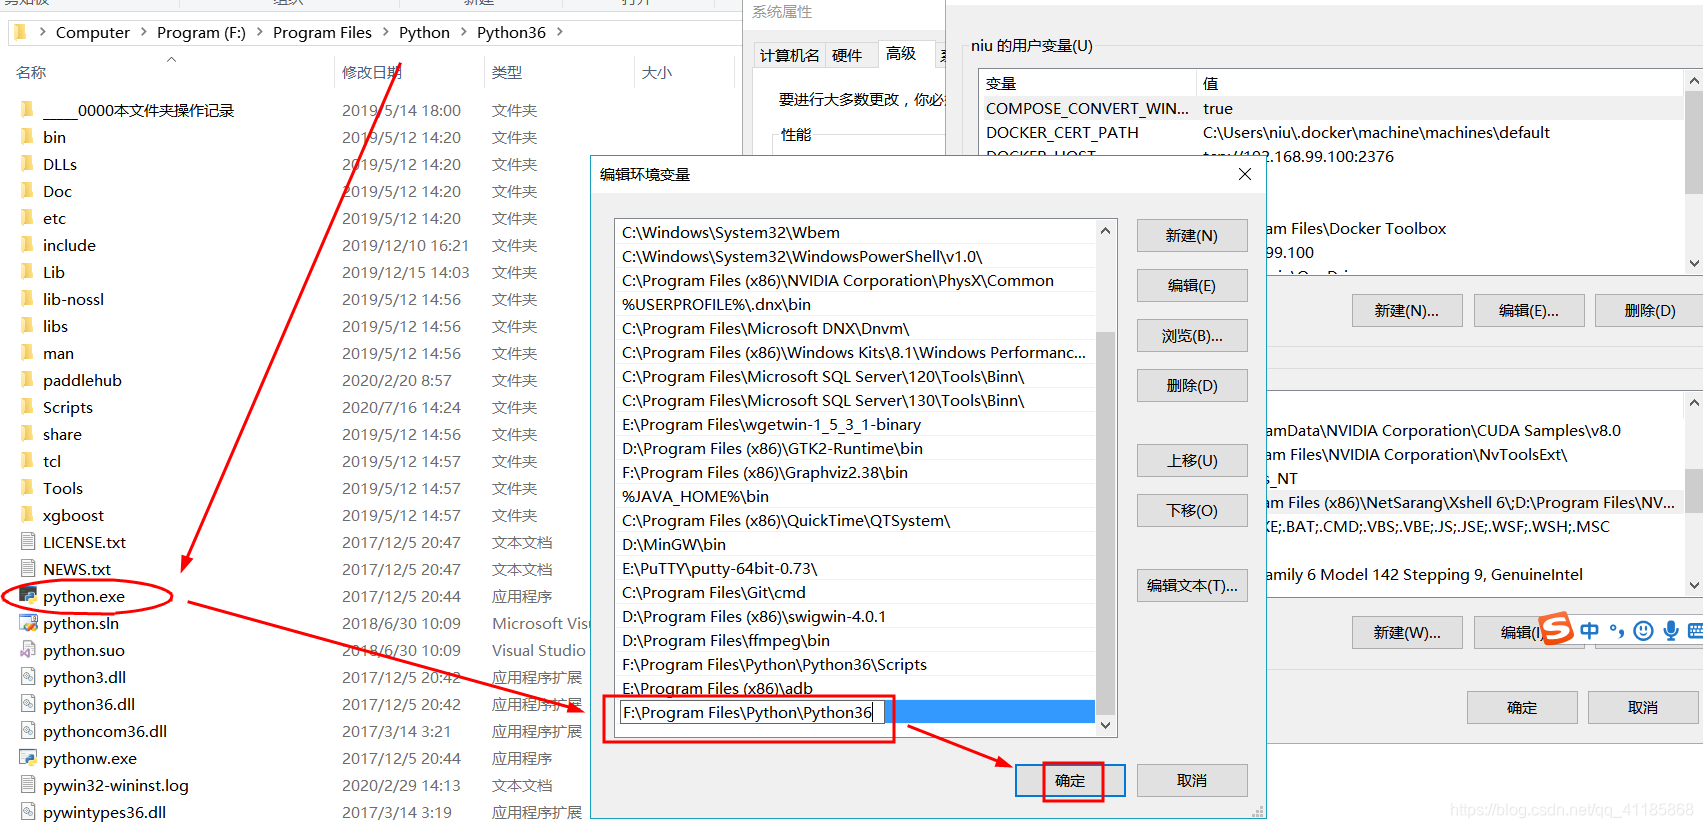Screen dimensions: 1703x828
Task: Expand breadcrumb arrow after Python
Action: click(464, 32)
